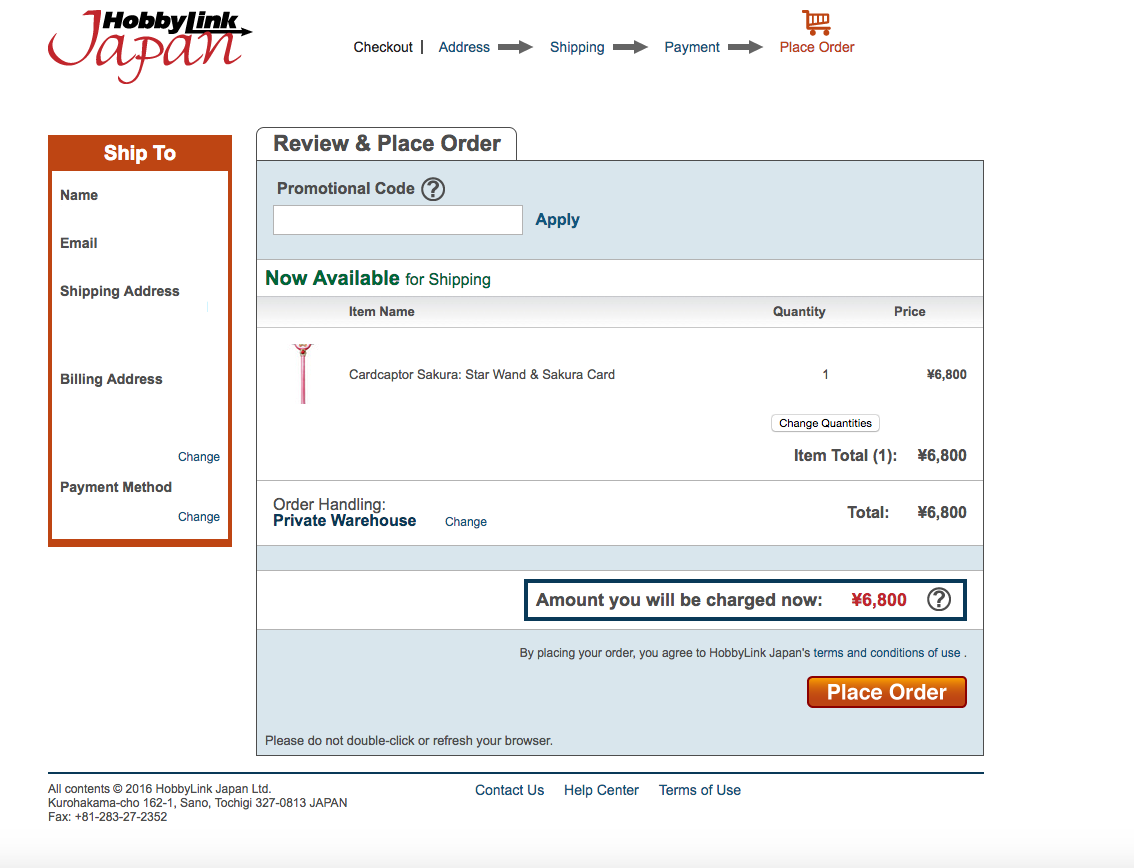Screen dimensions: 1134x868
Task: Open the Contact Us footer link
Action: coord(510,791)
